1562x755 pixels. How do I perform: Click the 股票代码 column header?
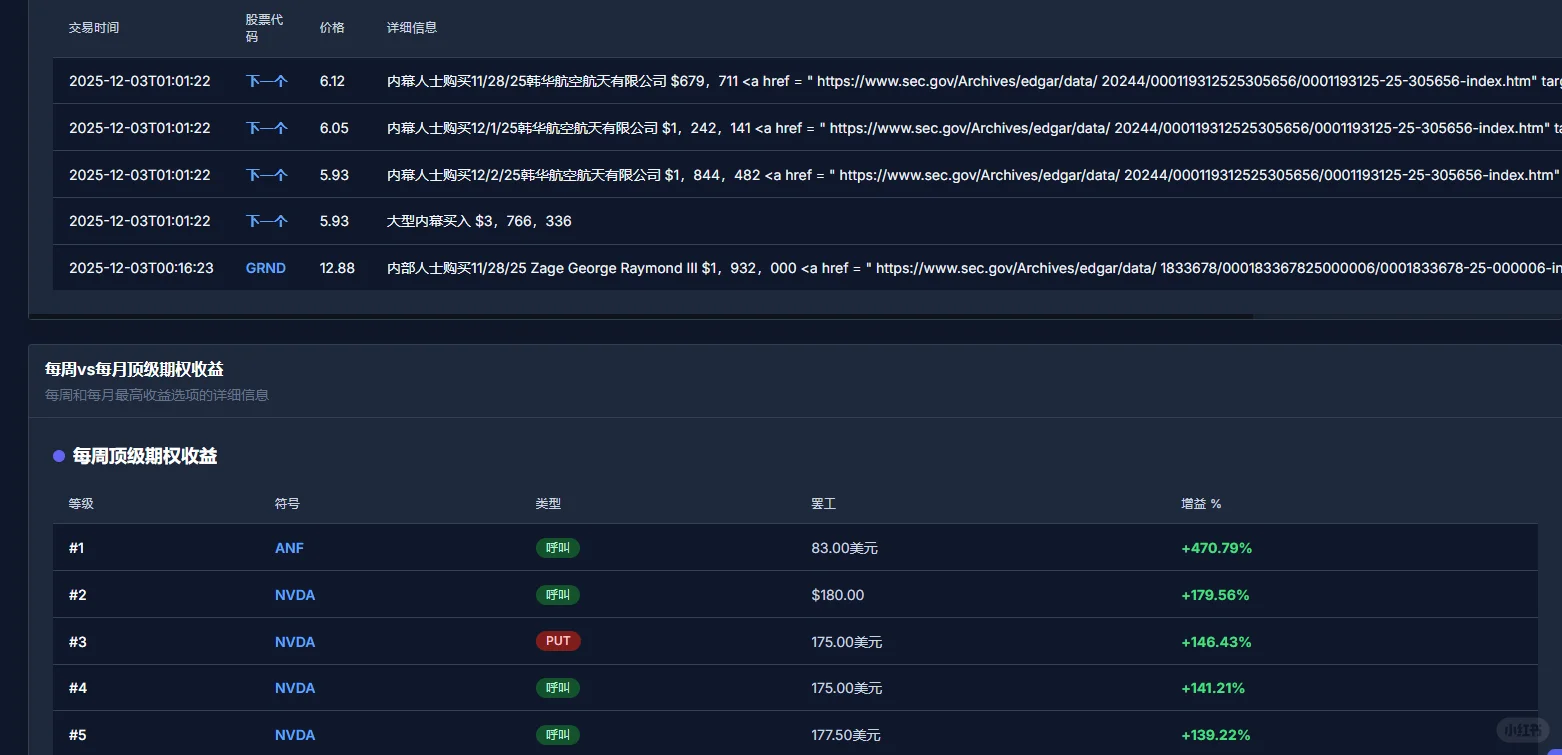[264, 28]
